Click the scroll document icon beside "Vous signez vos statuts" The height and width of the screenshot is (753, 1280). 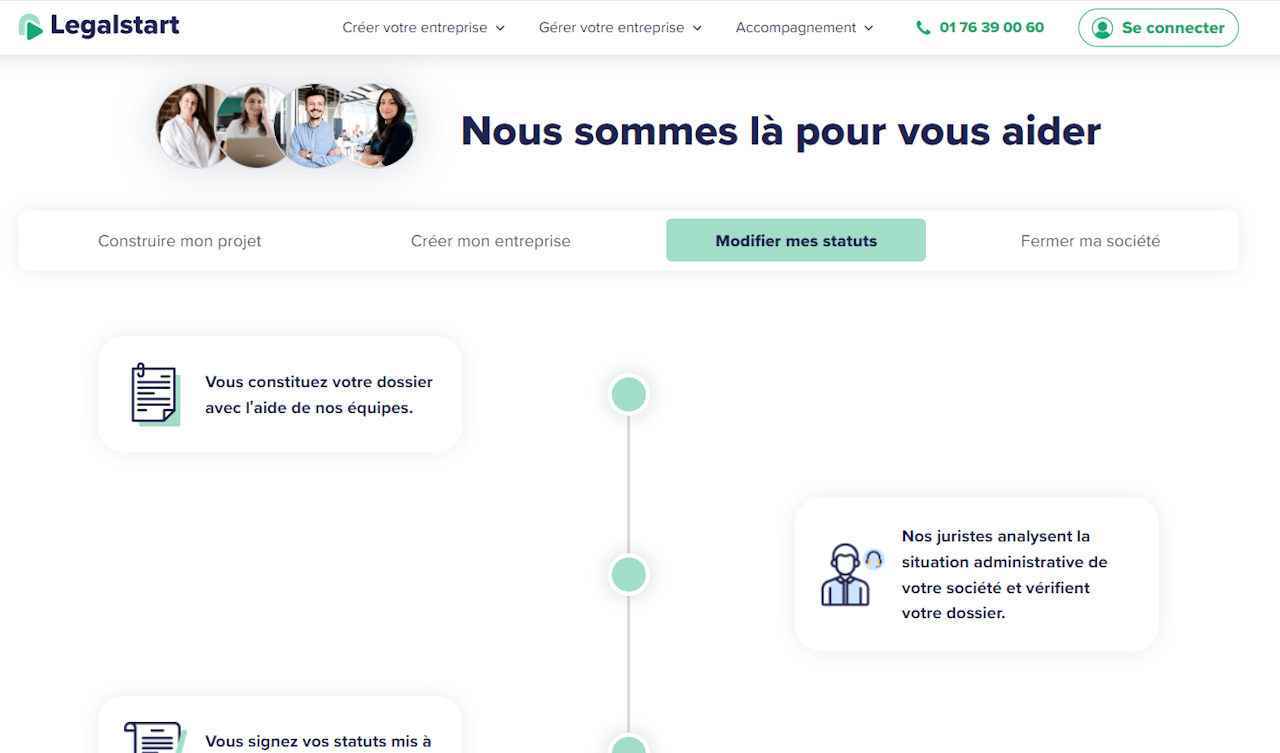click(x=155, y=738)
